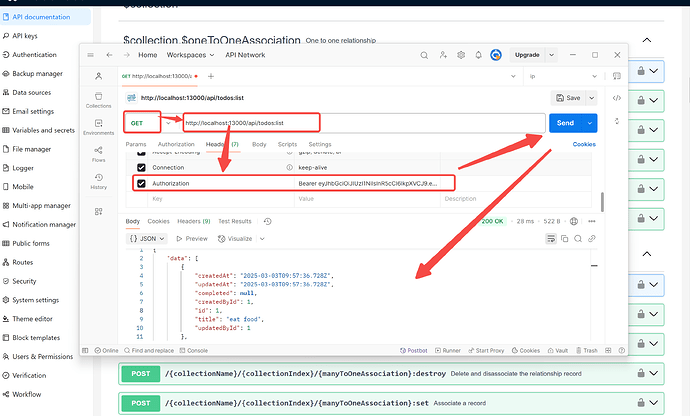Switch to request Settings tab

[320, 144]
